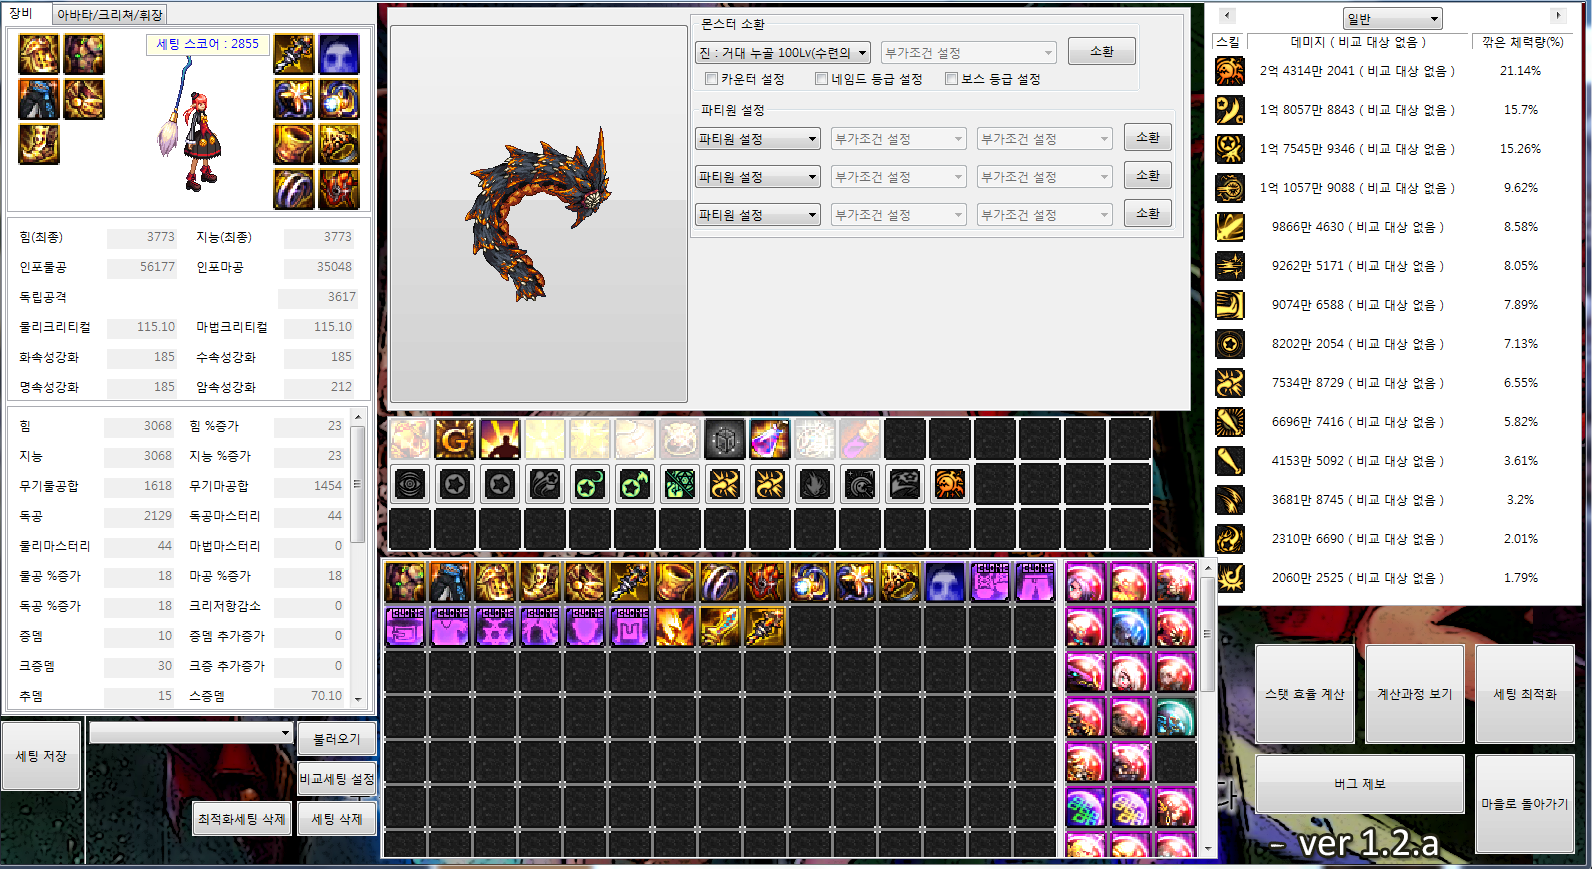Select the equipped broom weapon slot in character panel
The image size is (1592, 869).
tap(294, 54)
